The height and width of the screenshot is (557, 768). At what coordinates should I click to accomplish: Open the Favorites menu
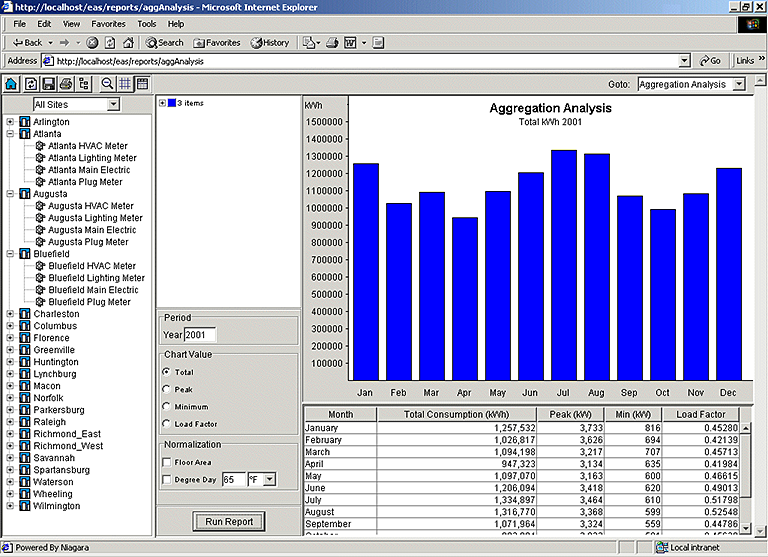108,23
